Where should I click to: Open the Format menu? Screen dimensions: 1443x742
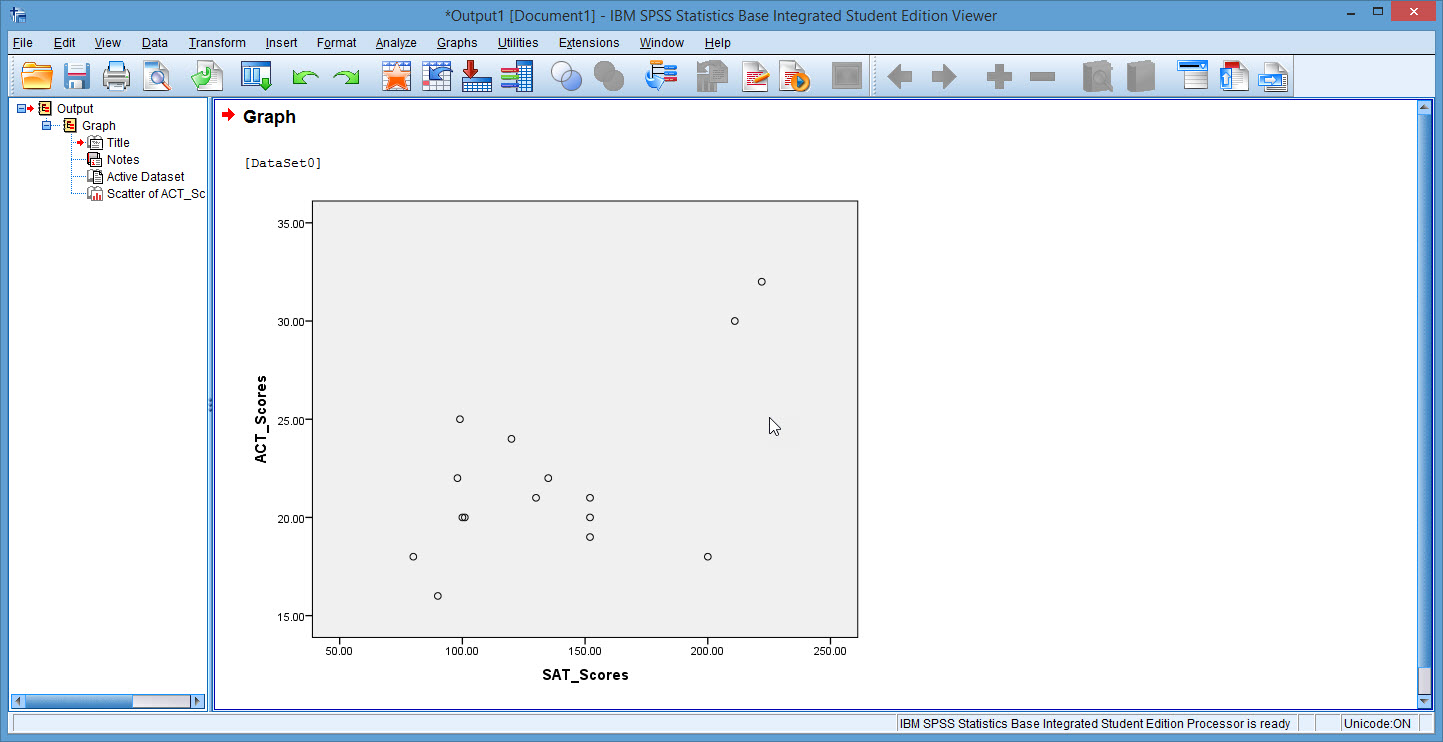click(x=336, y=43)
